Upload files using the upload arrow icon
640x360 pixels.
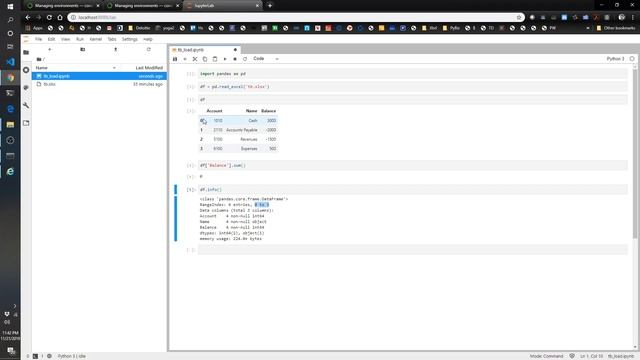point(116,49)
